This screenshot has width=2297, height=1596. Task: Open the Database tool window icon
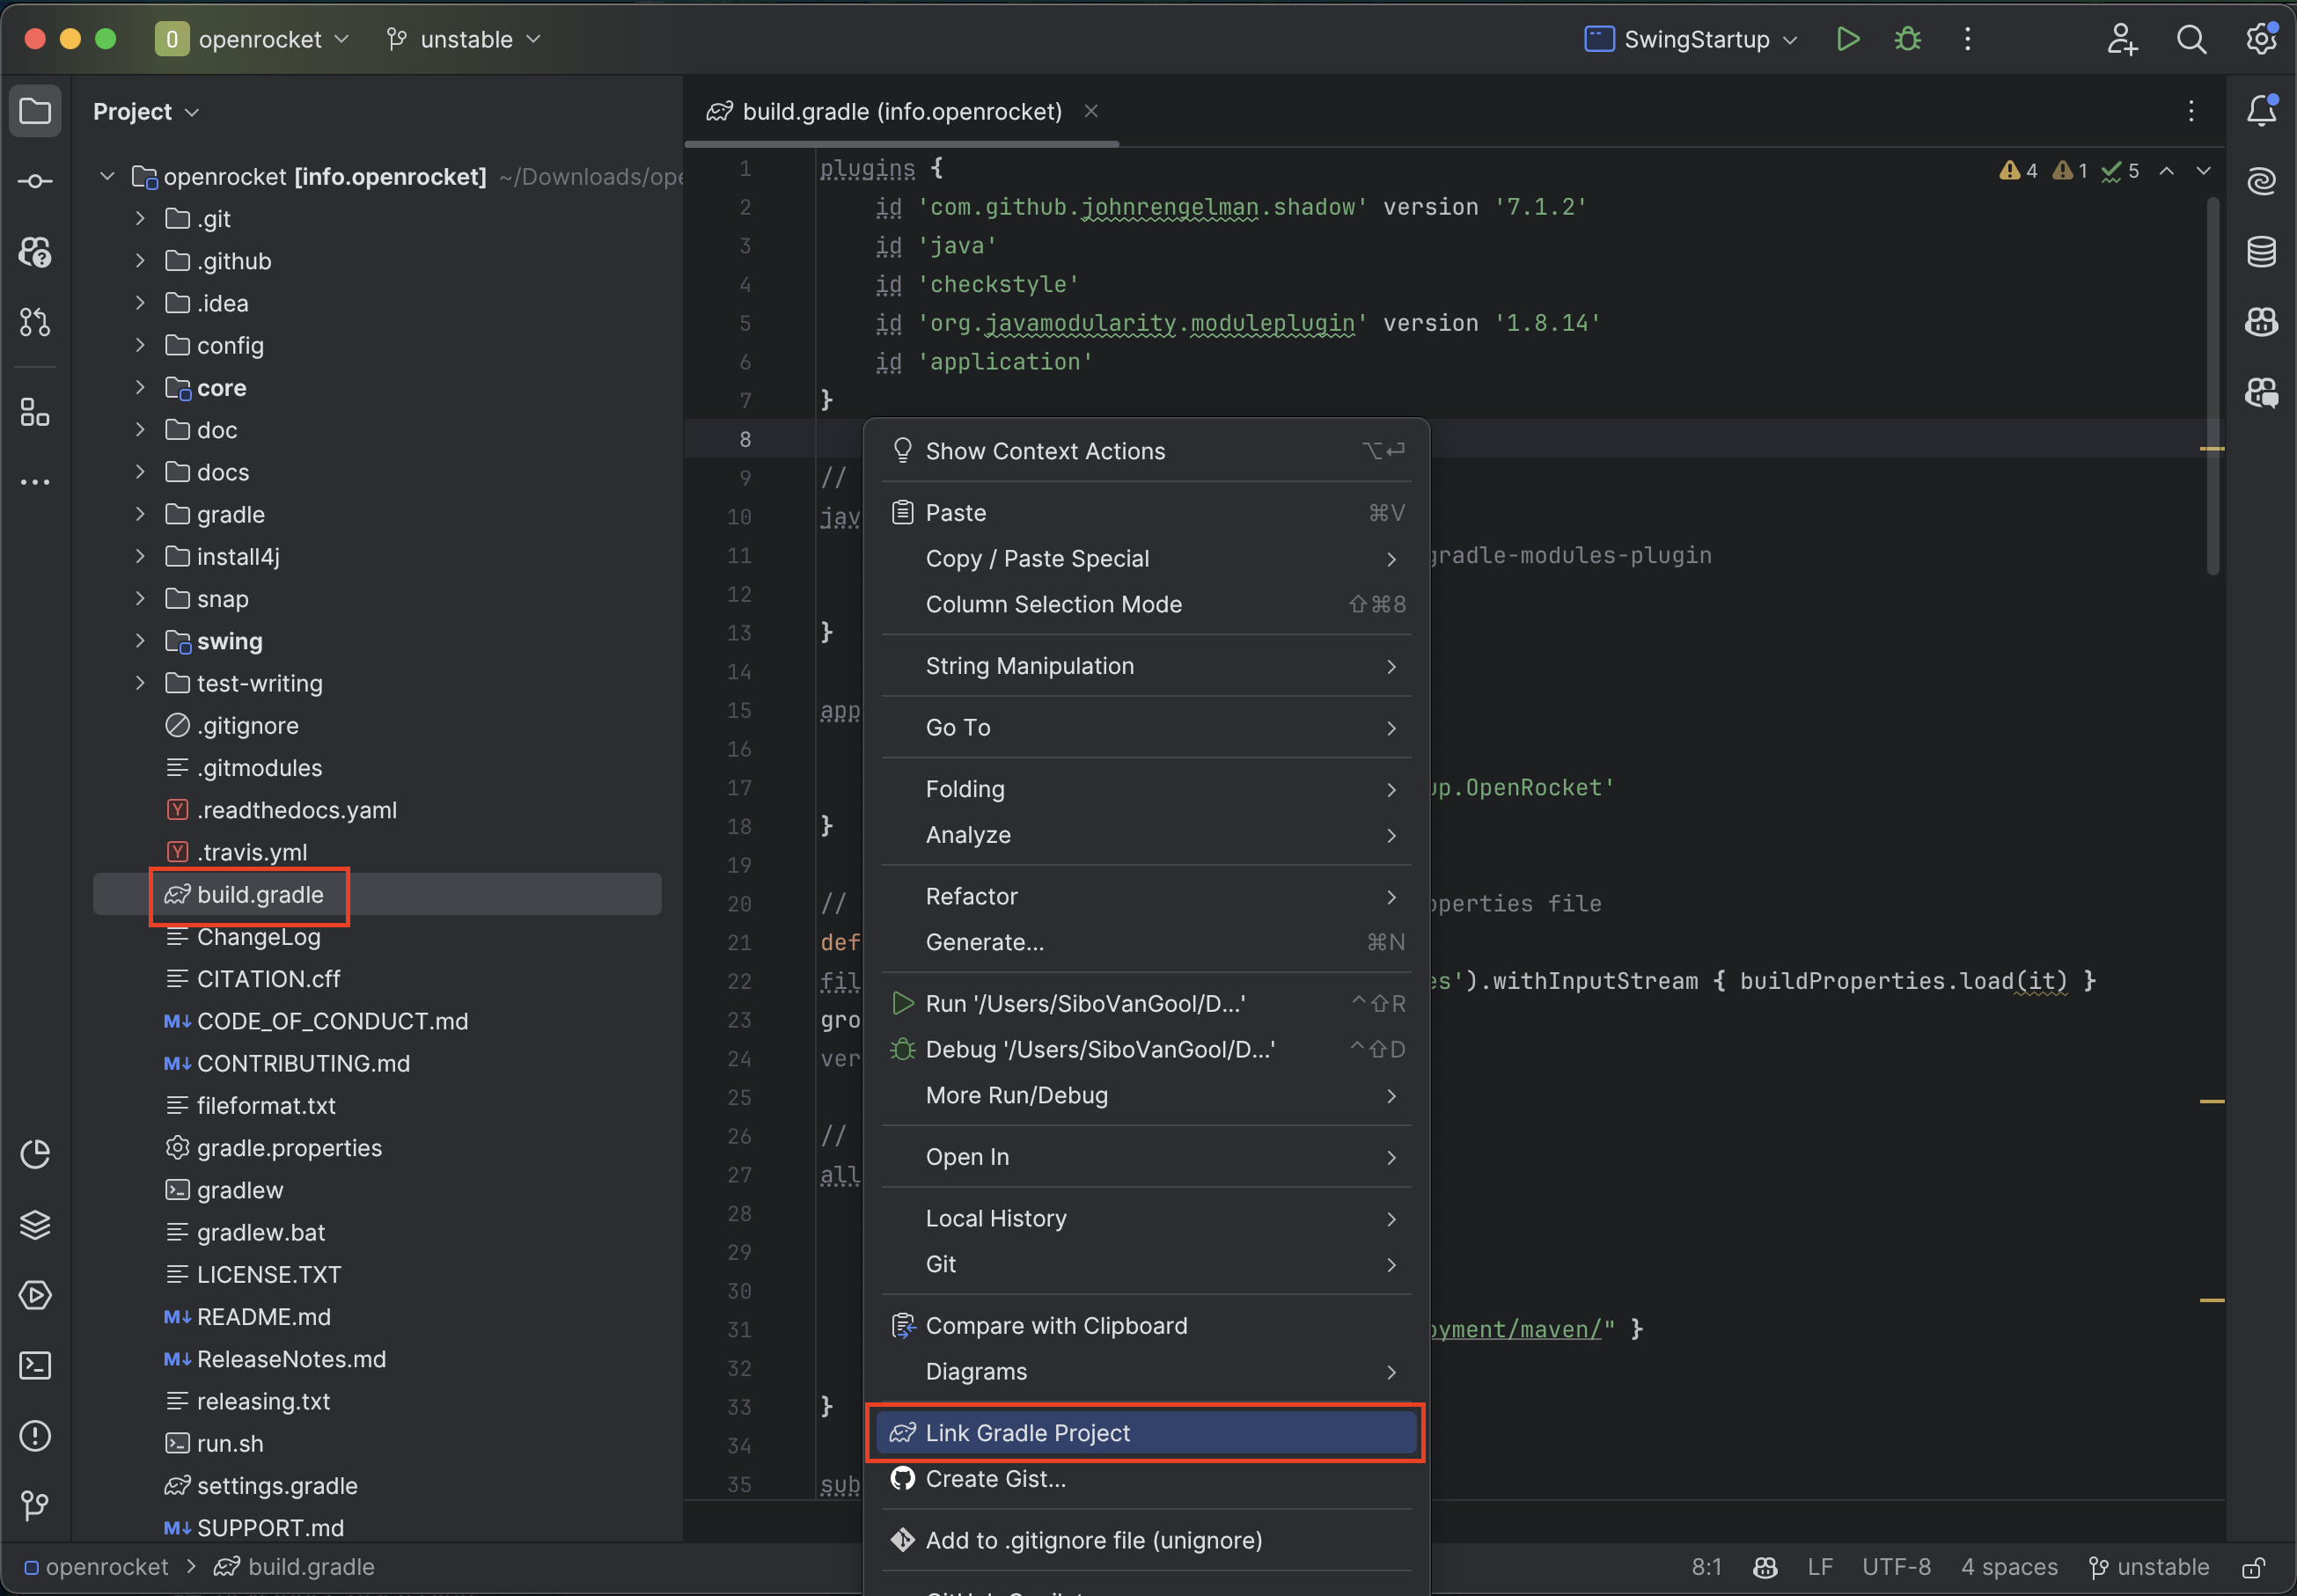[2261, 251]
